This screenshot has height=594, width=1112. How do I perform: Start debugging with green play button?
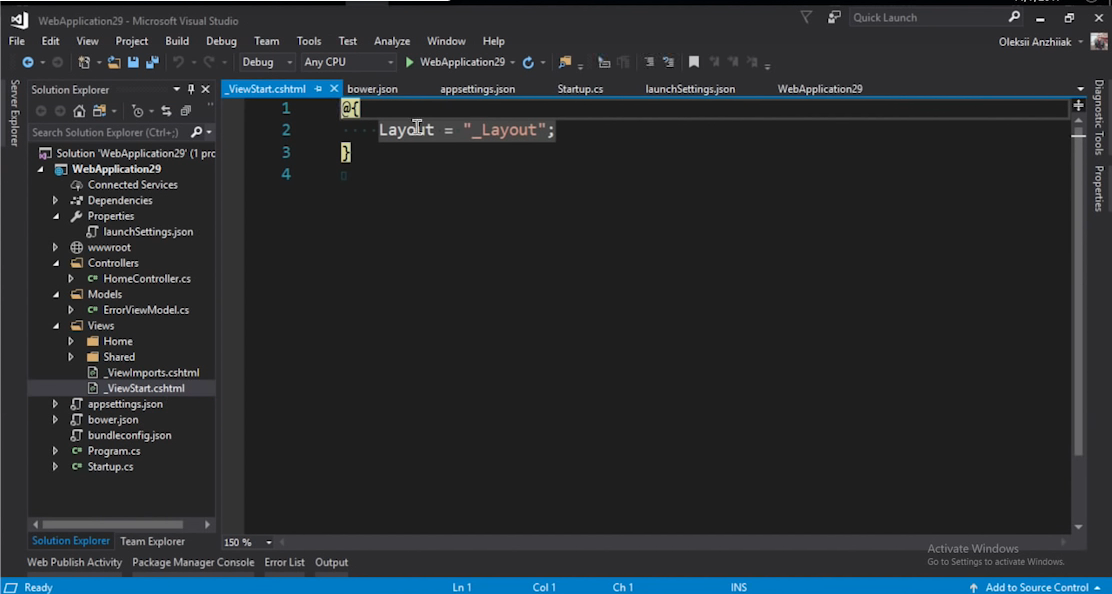[409, 62]
